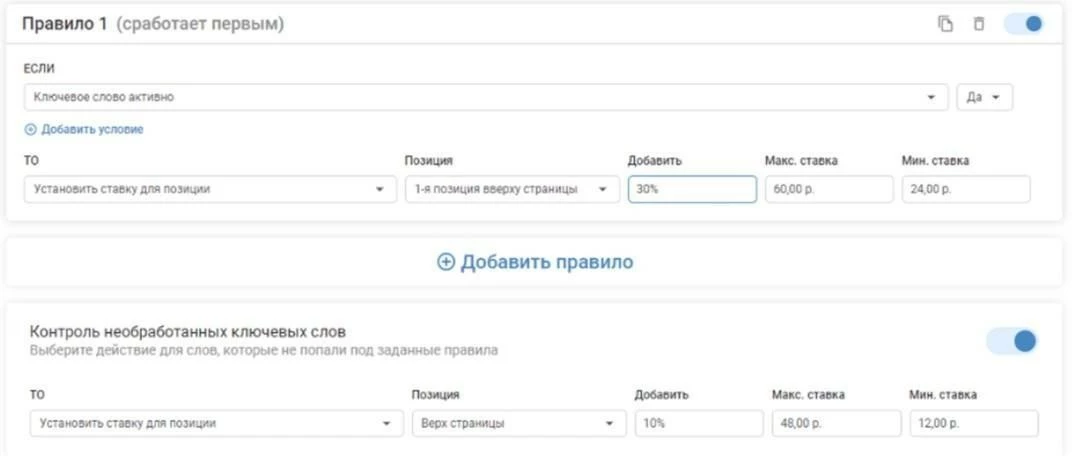Open the 'Ключевое слово активно' condition dropdown

pyautogui.click(x=484, y=98)
